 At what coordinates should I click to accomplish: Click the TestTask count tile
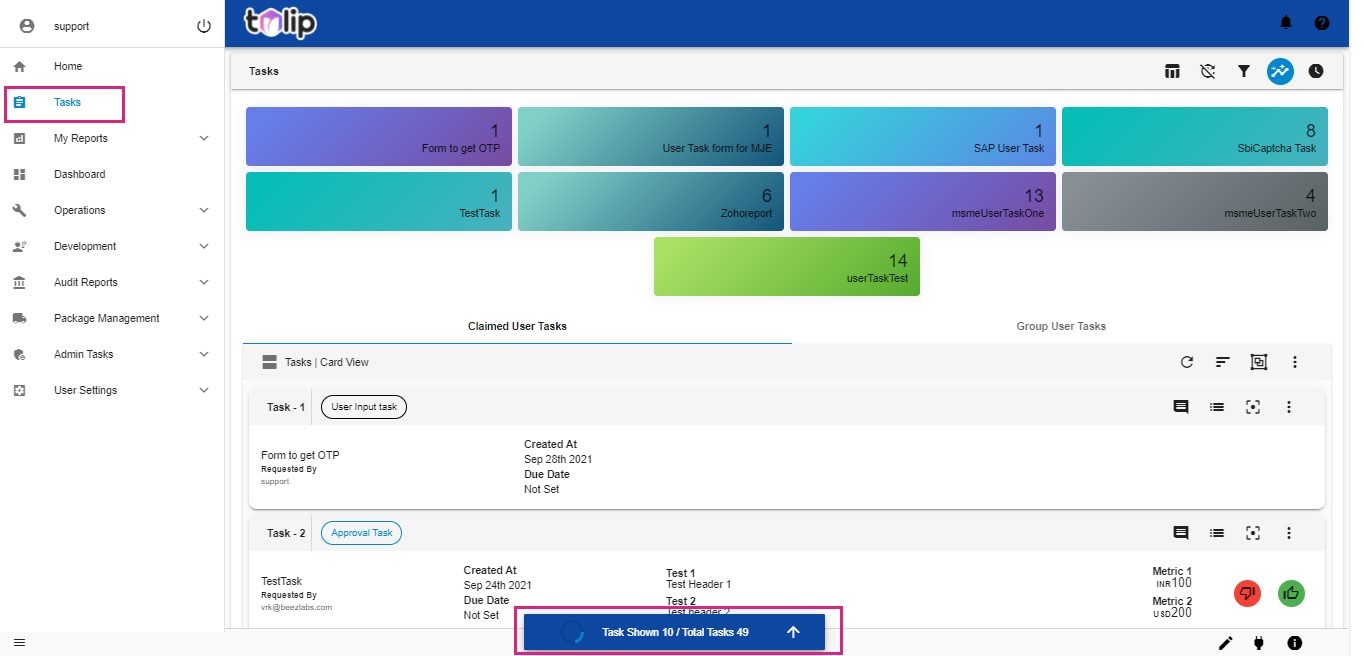(379, 201)
